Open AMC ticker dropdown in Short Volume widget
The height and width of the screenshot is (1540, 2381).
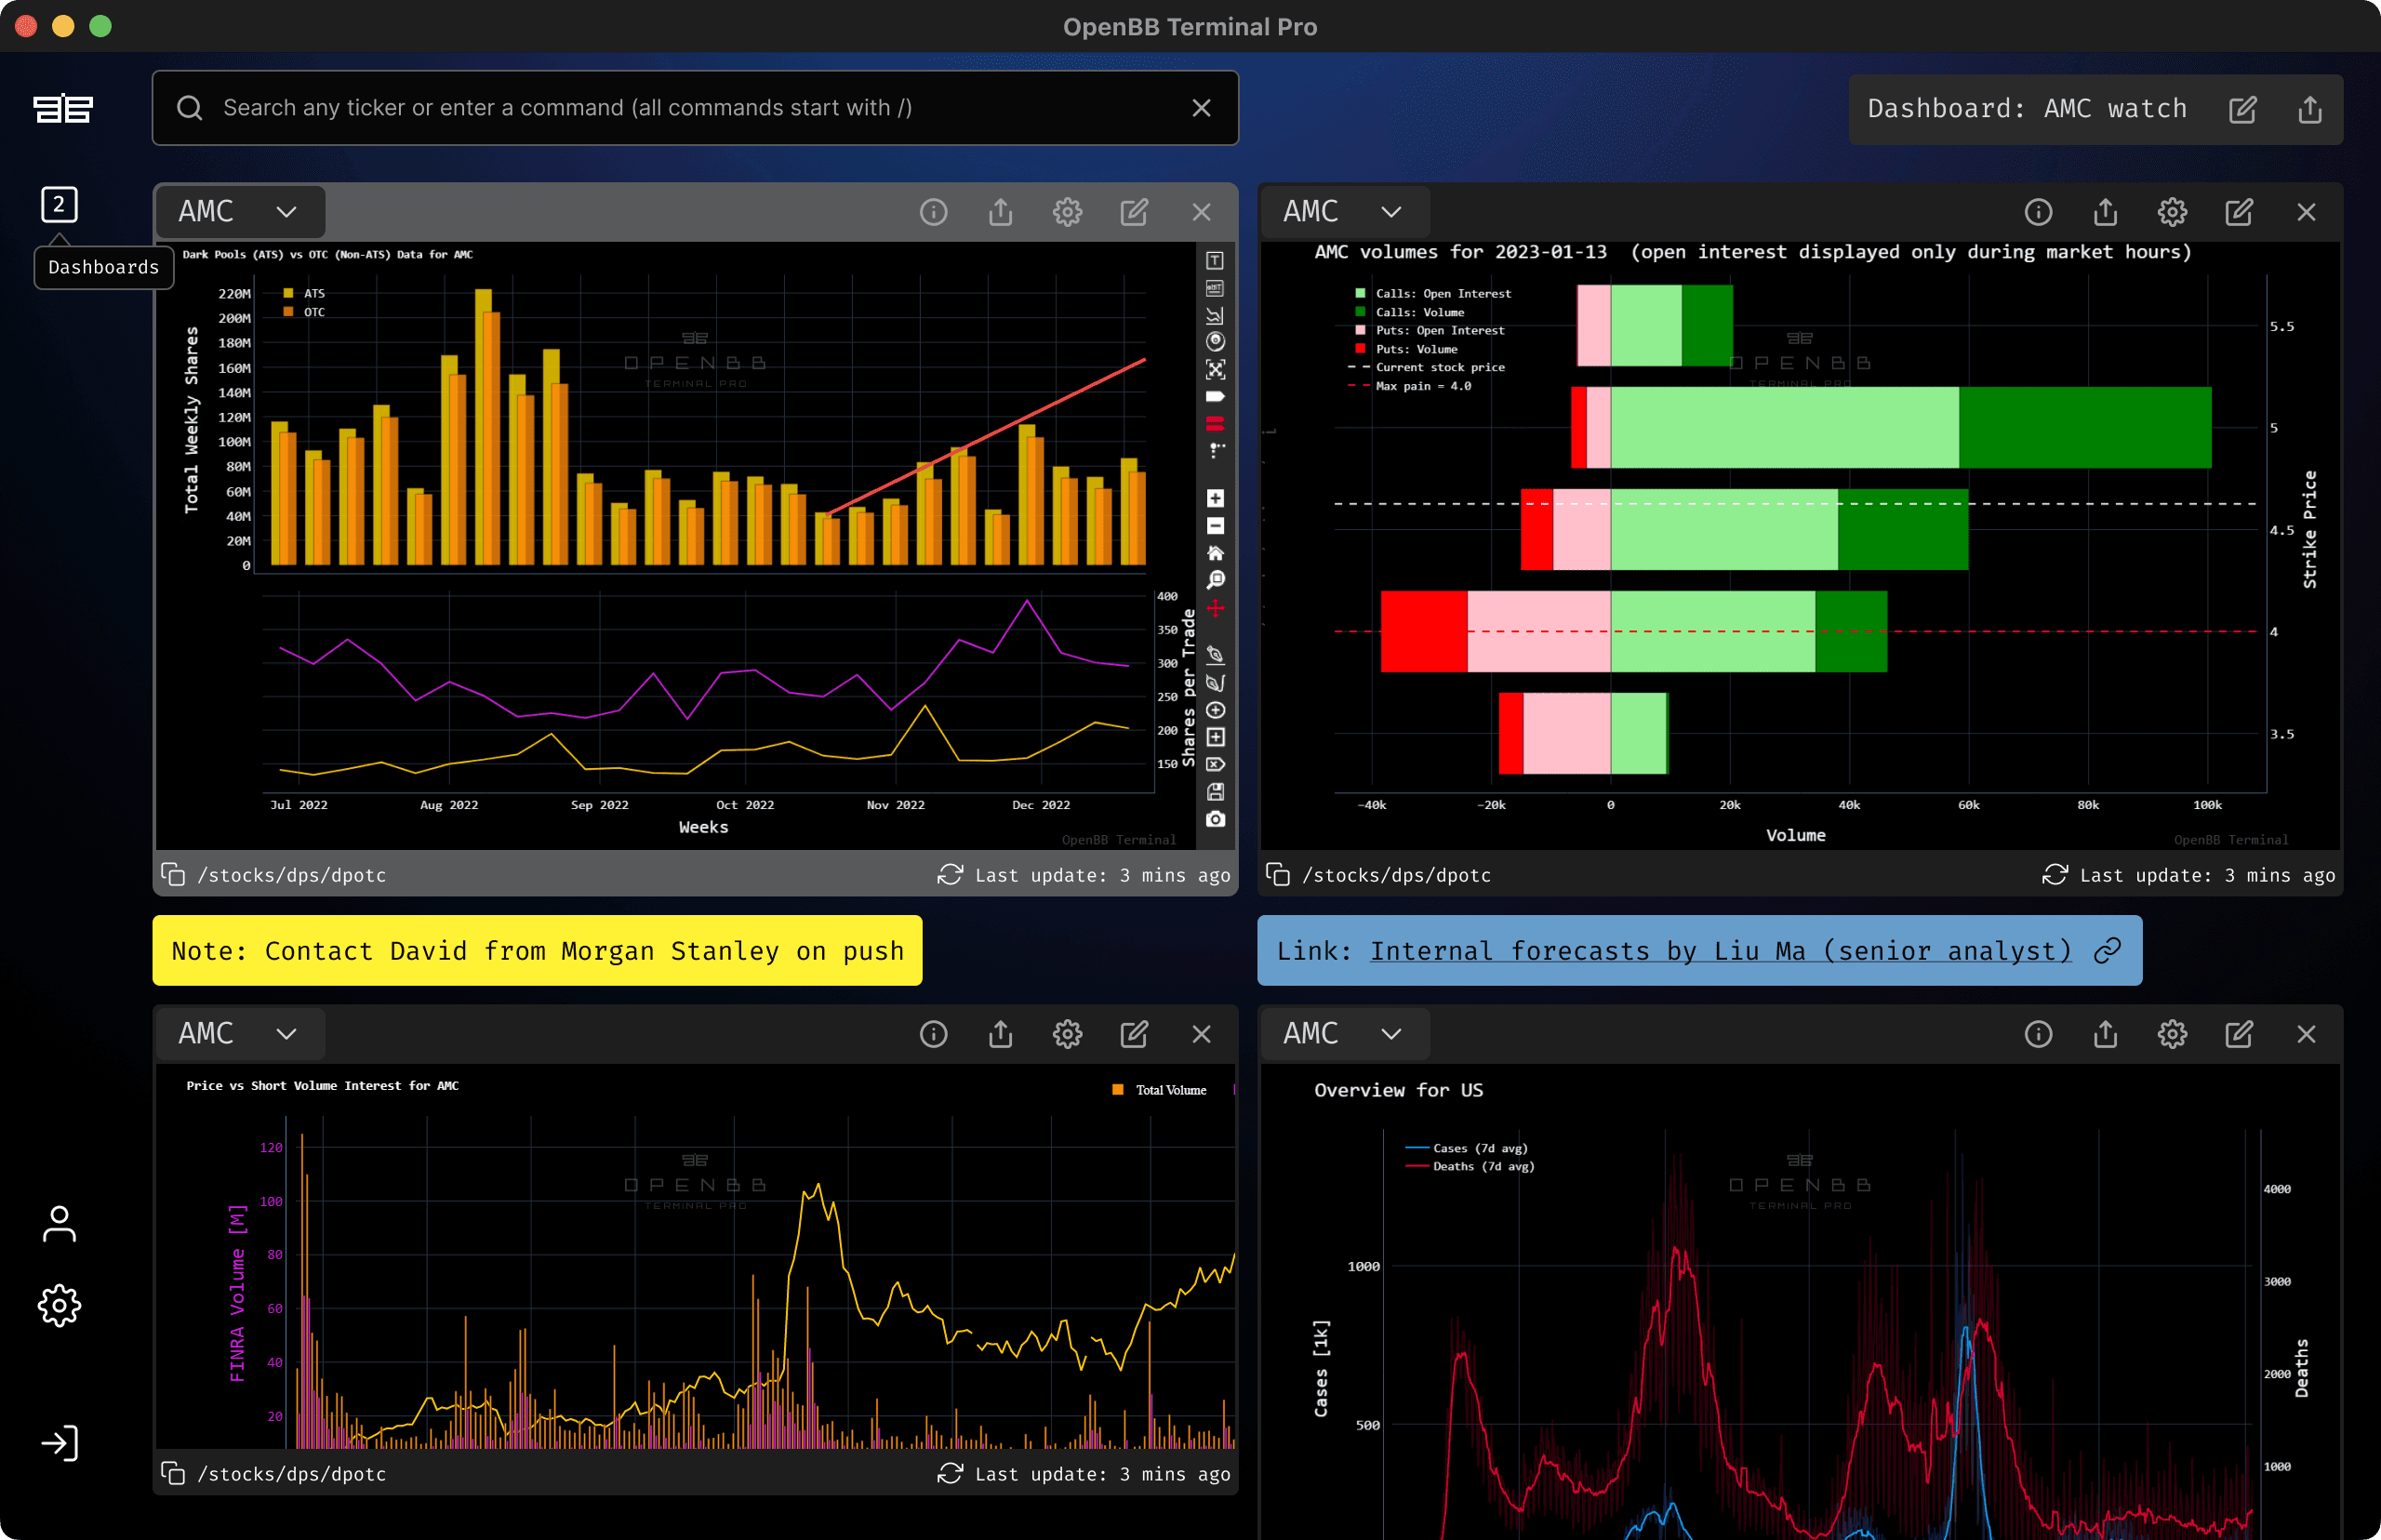click(x=239, y=1034)
